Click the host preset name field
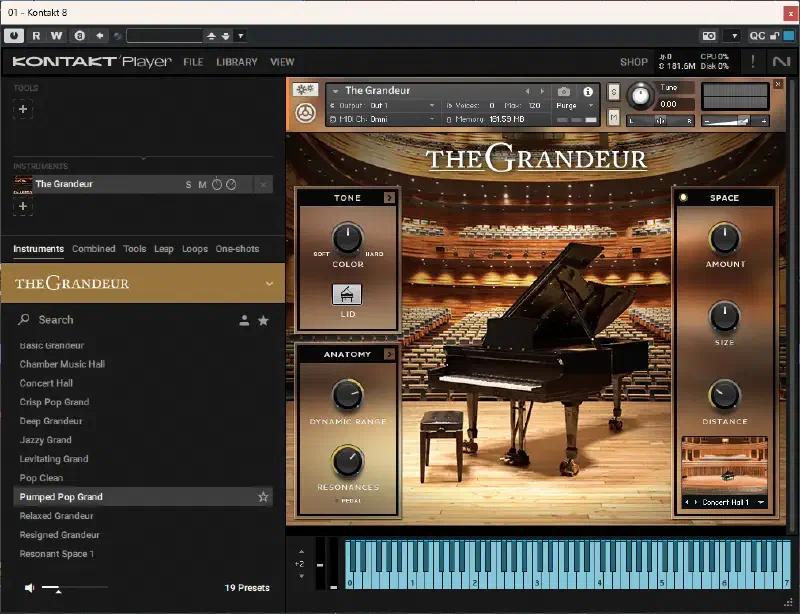Image resolution: width=800 pixels, height=614 pixels. tap(164, 36)
